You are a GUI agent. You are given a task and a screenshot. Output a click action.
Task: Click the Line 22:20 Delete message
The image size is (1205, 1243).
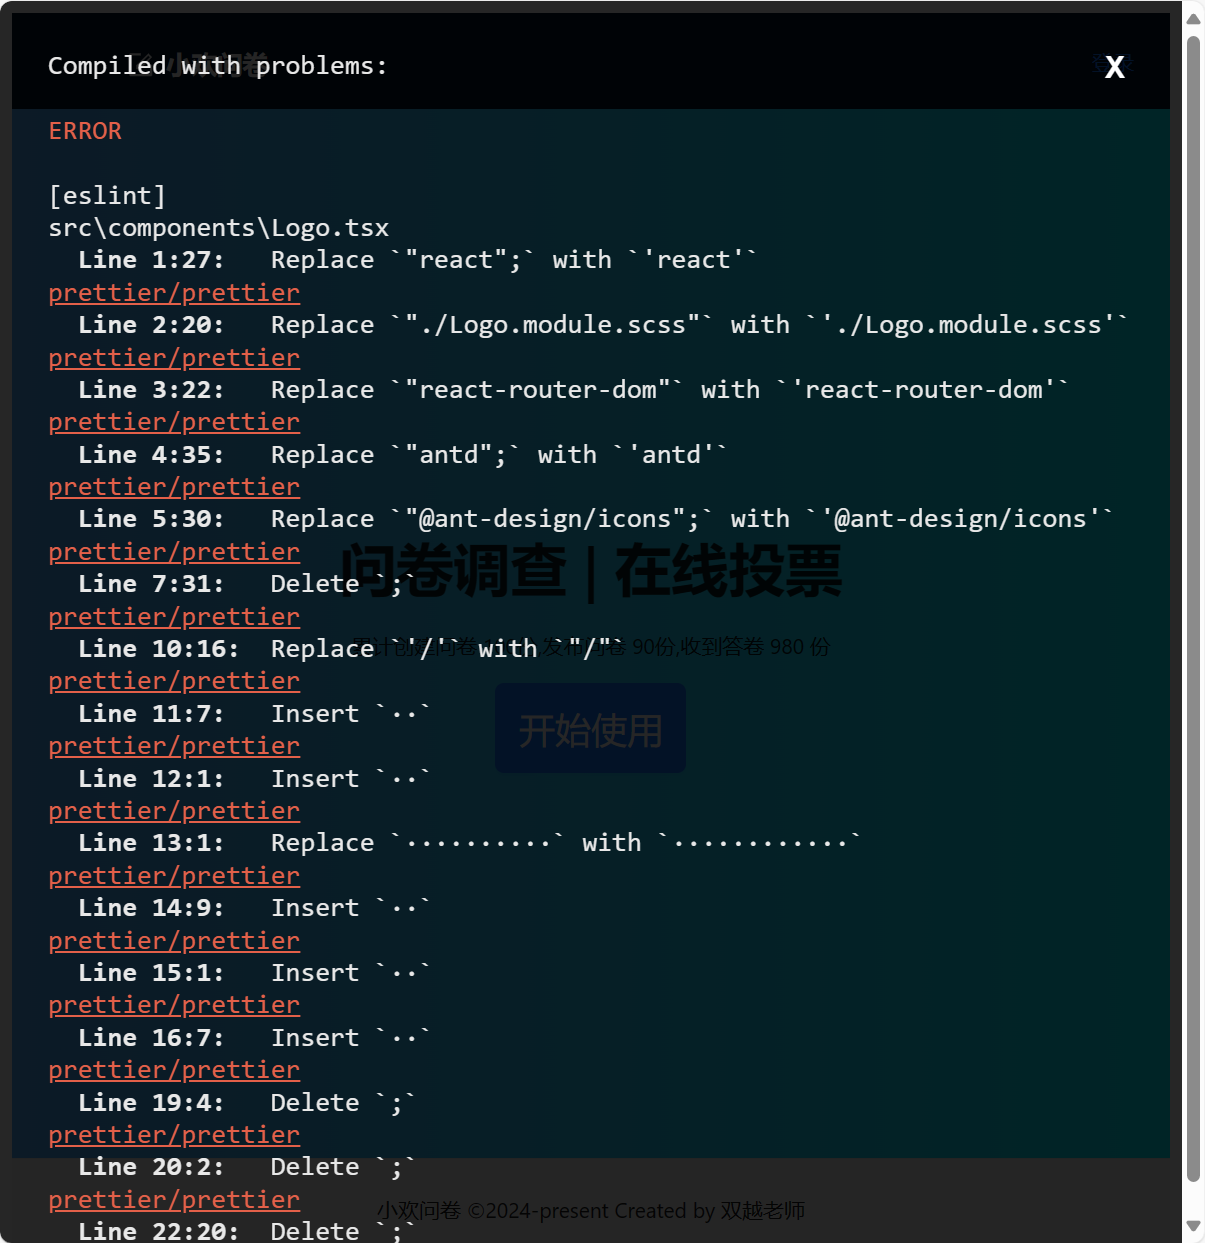(x=247, y=1230)
